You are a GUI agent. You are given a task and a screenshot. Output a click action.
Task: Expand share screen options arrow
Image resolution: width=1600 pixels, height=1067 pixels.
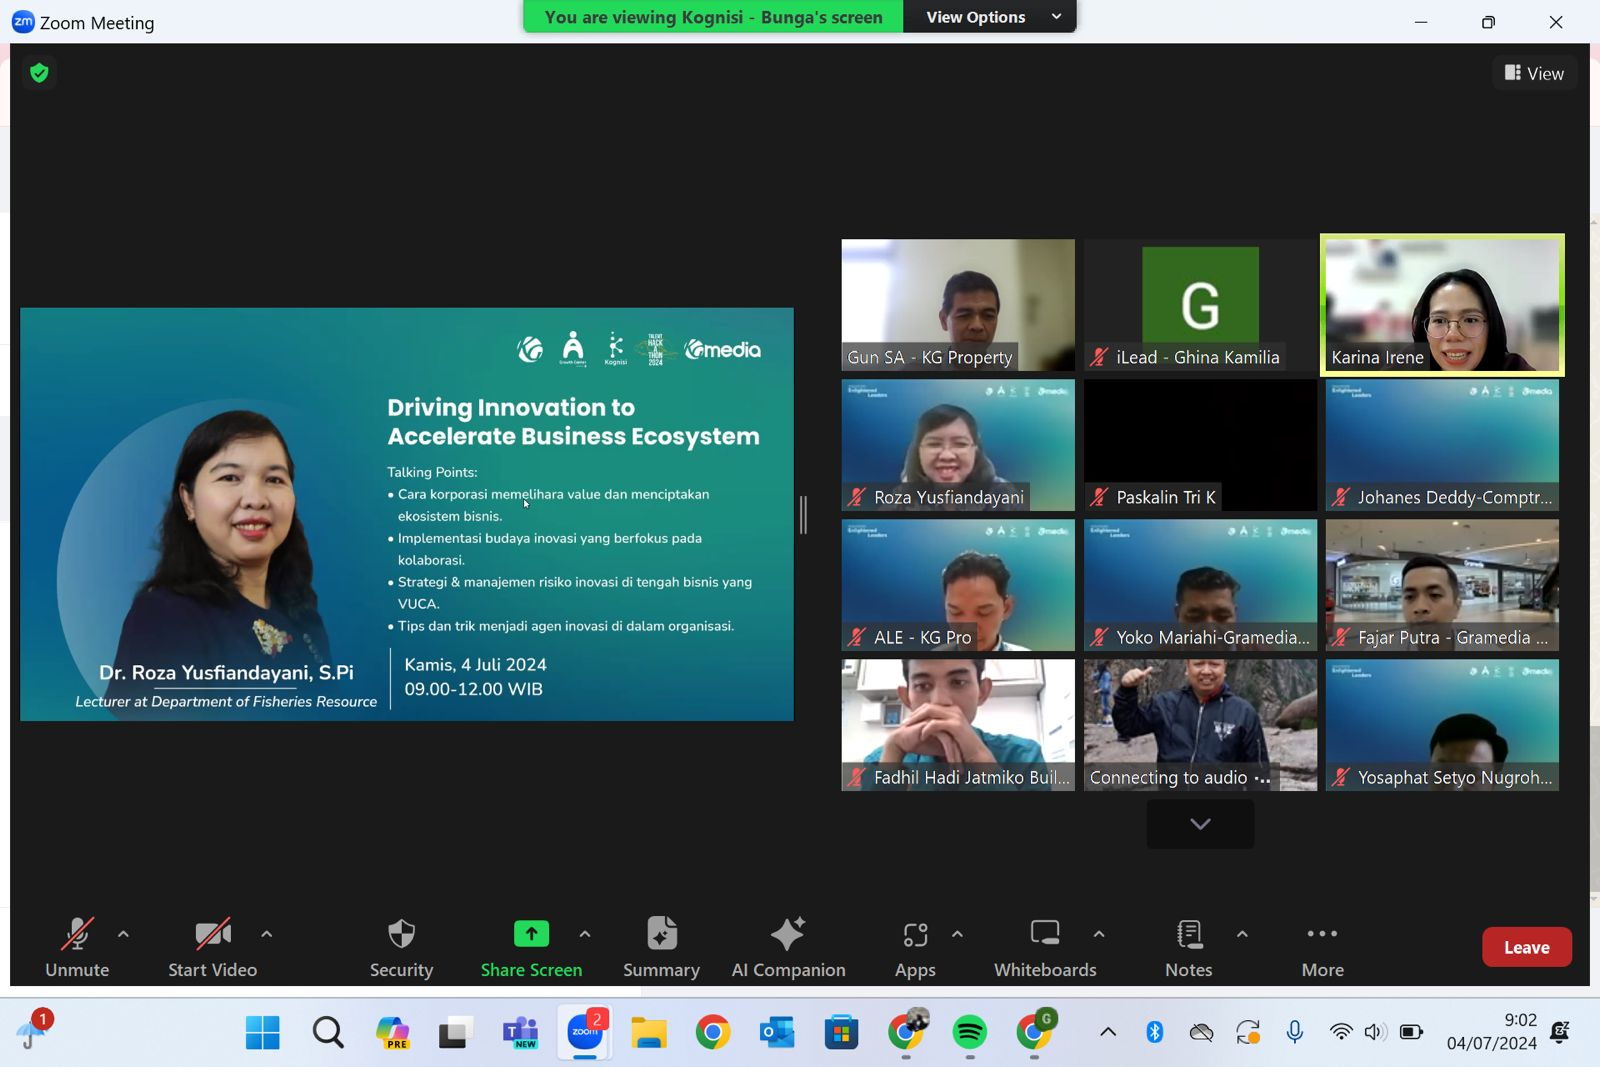(585, 934)
